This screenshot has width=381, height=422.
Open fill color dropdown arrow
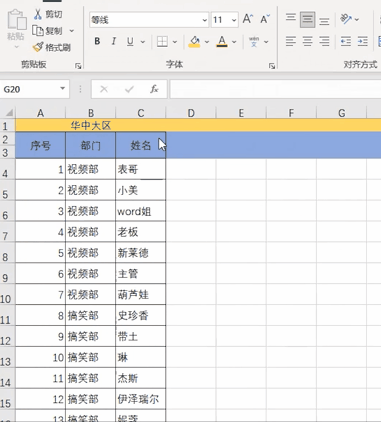click(x=207, y=42)
